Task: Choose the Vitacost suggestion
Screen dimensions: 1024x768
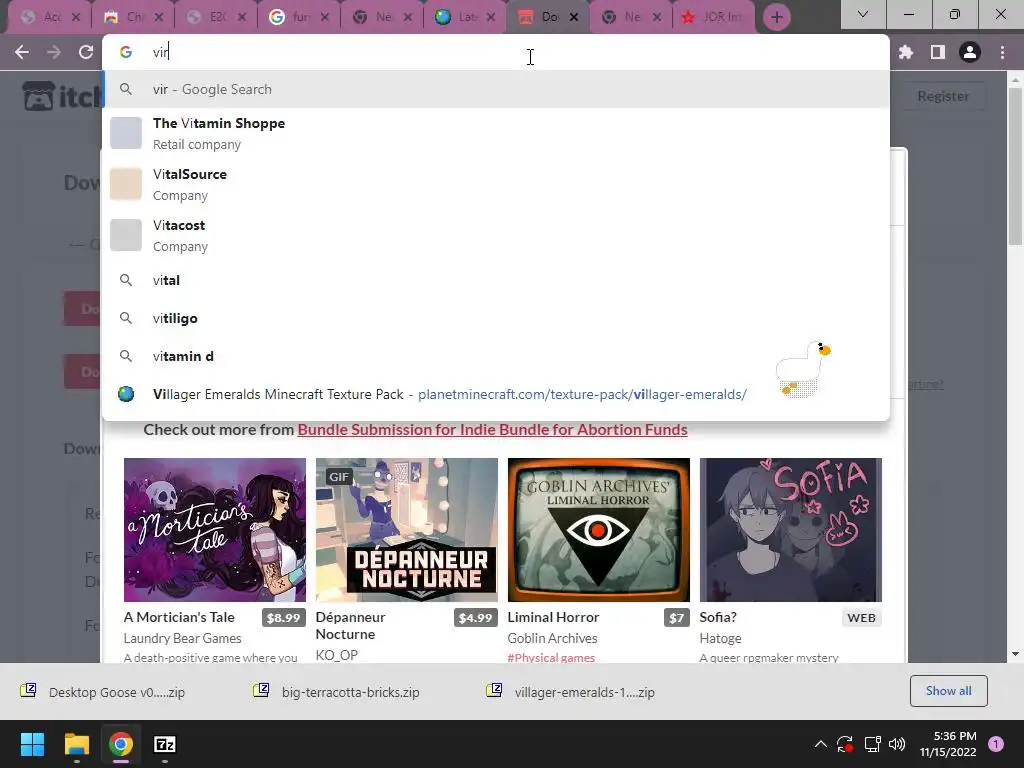Action: (x=495, y=235)
